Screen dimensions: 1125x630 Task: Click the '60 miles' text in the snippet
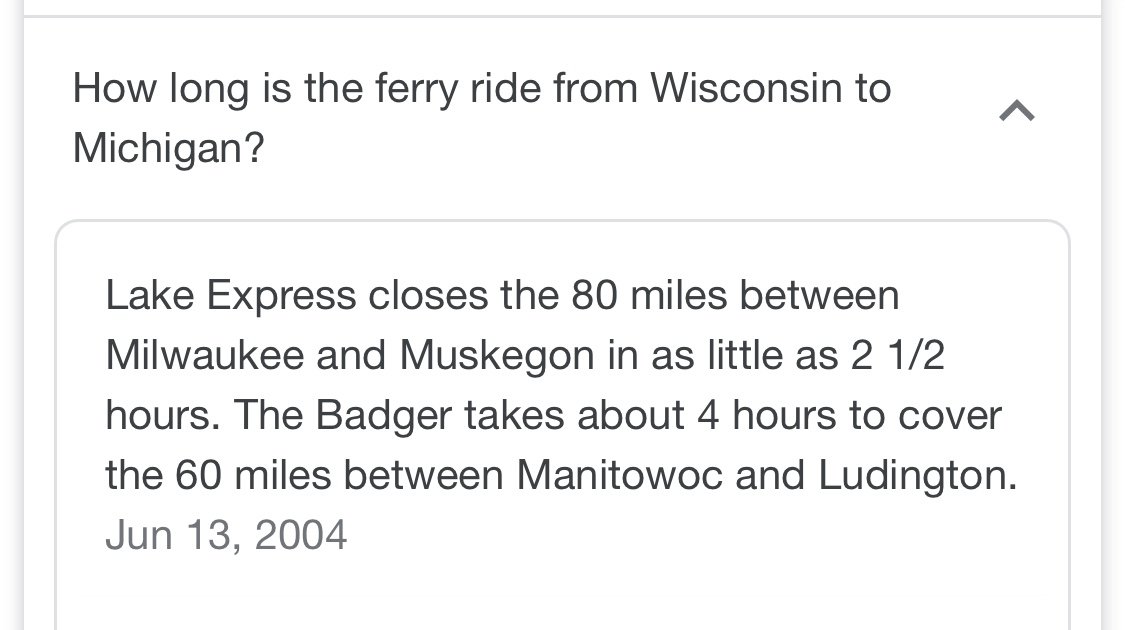coord(253,475)
